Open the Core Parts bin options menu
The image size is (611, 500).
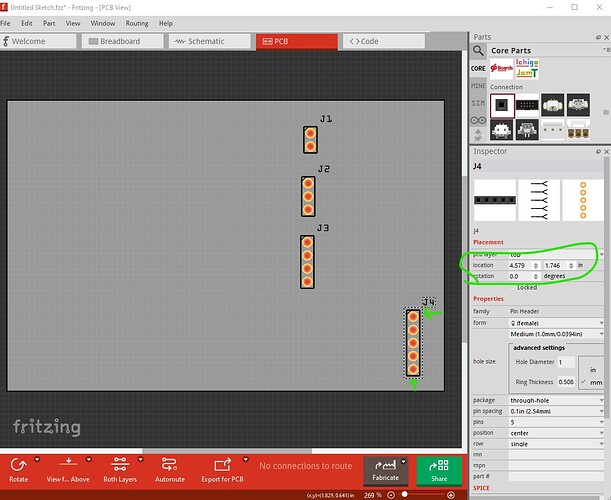click(x=606, y=50)
